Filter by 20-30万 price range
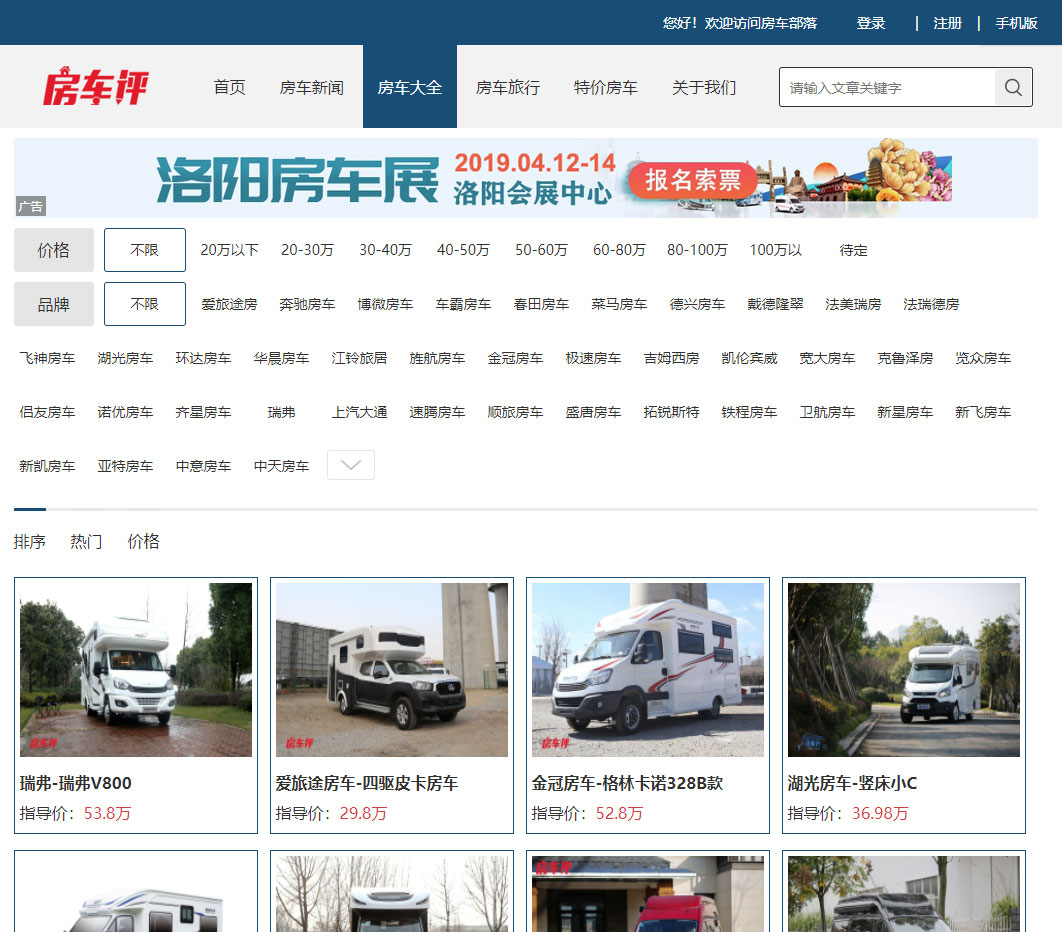The width and height of the screenshot is (1062, 932). [x=307, y=250]
